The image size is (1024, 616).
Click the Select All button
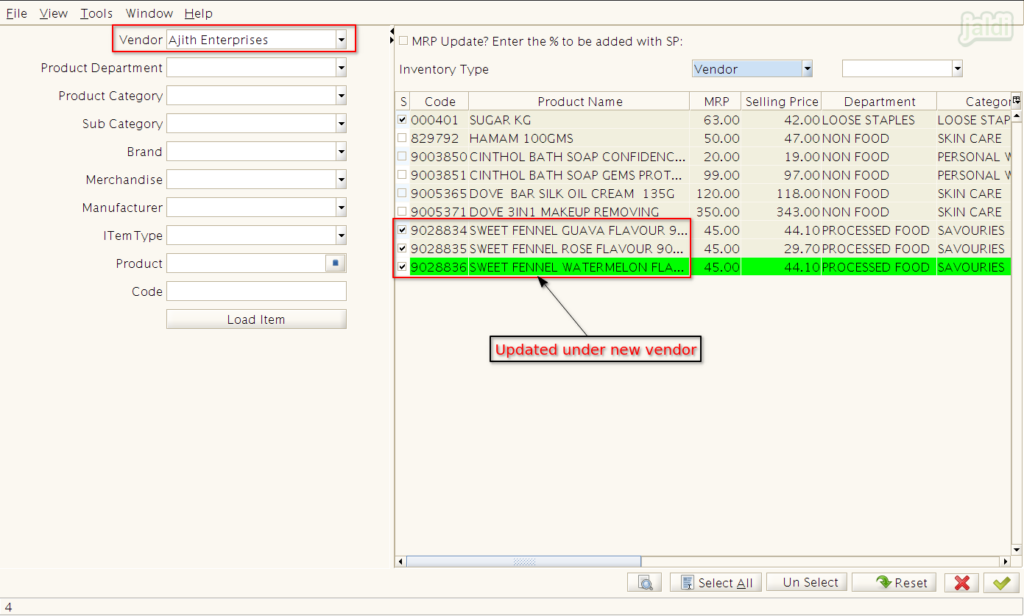click(716, 583)
